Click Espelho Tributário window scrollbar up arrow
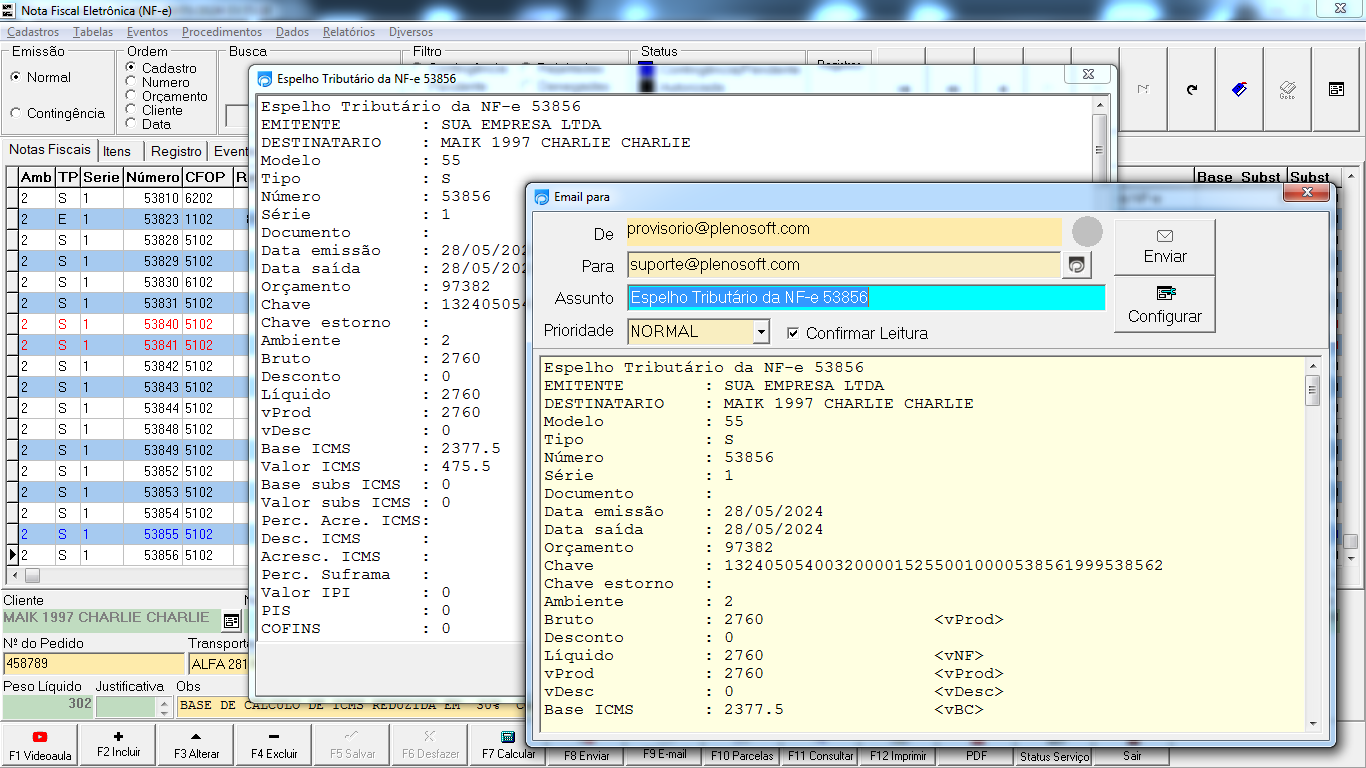1366x768 pixels. click(1100, 105)
